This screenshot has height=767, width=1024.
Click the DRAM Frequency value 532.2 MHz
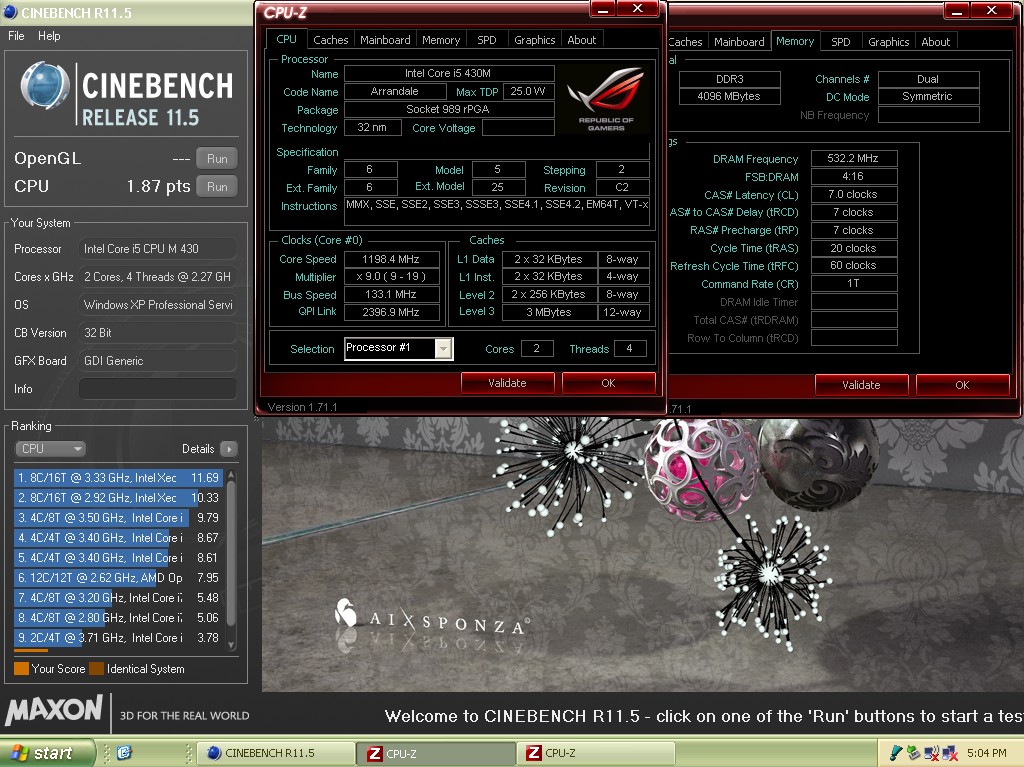[854, 159]
